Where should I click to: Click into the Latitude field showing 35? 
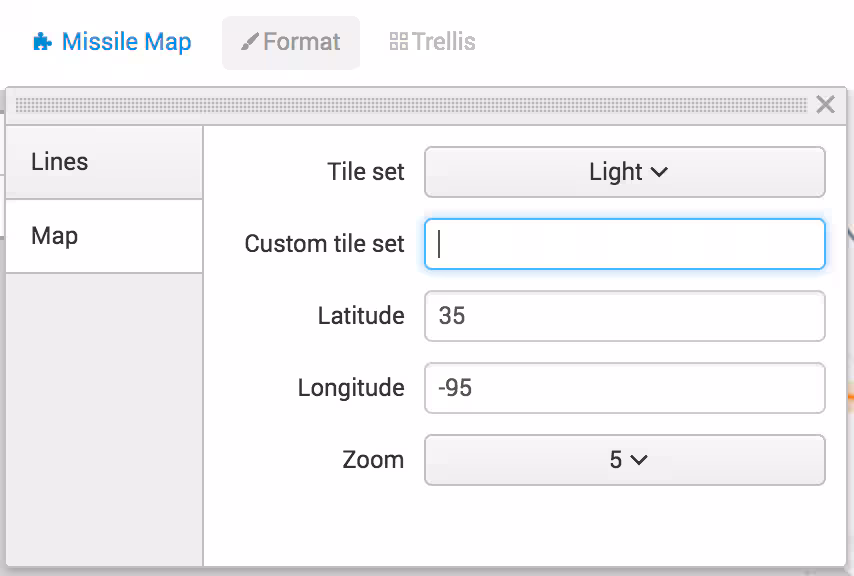coord(624,316)
